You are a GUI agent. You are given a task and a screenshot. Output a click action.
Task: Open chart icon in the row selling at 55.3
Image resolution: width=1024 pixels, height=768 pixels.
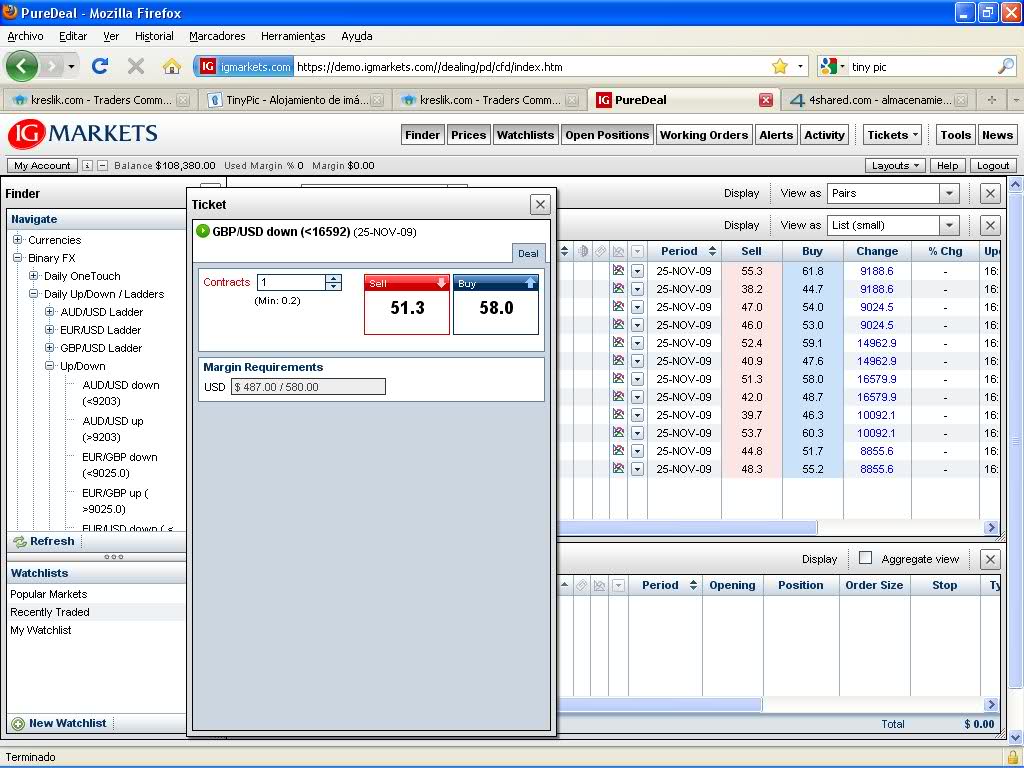click(x=618, y=270)
